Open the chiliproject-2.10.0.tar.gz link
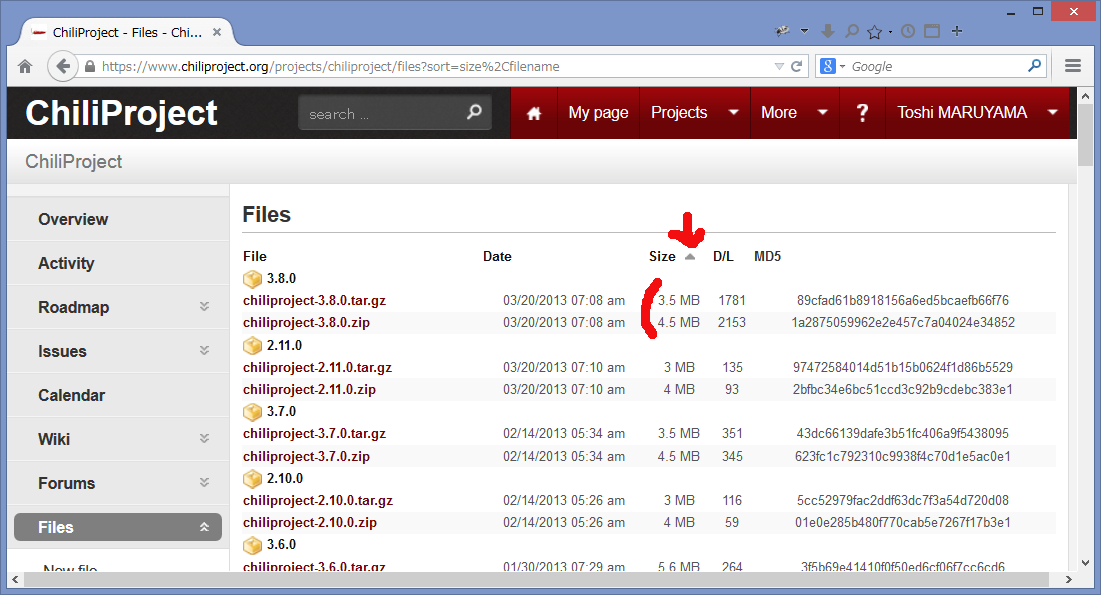Viewport: 1101px width, 595px height. pos(317,500)
